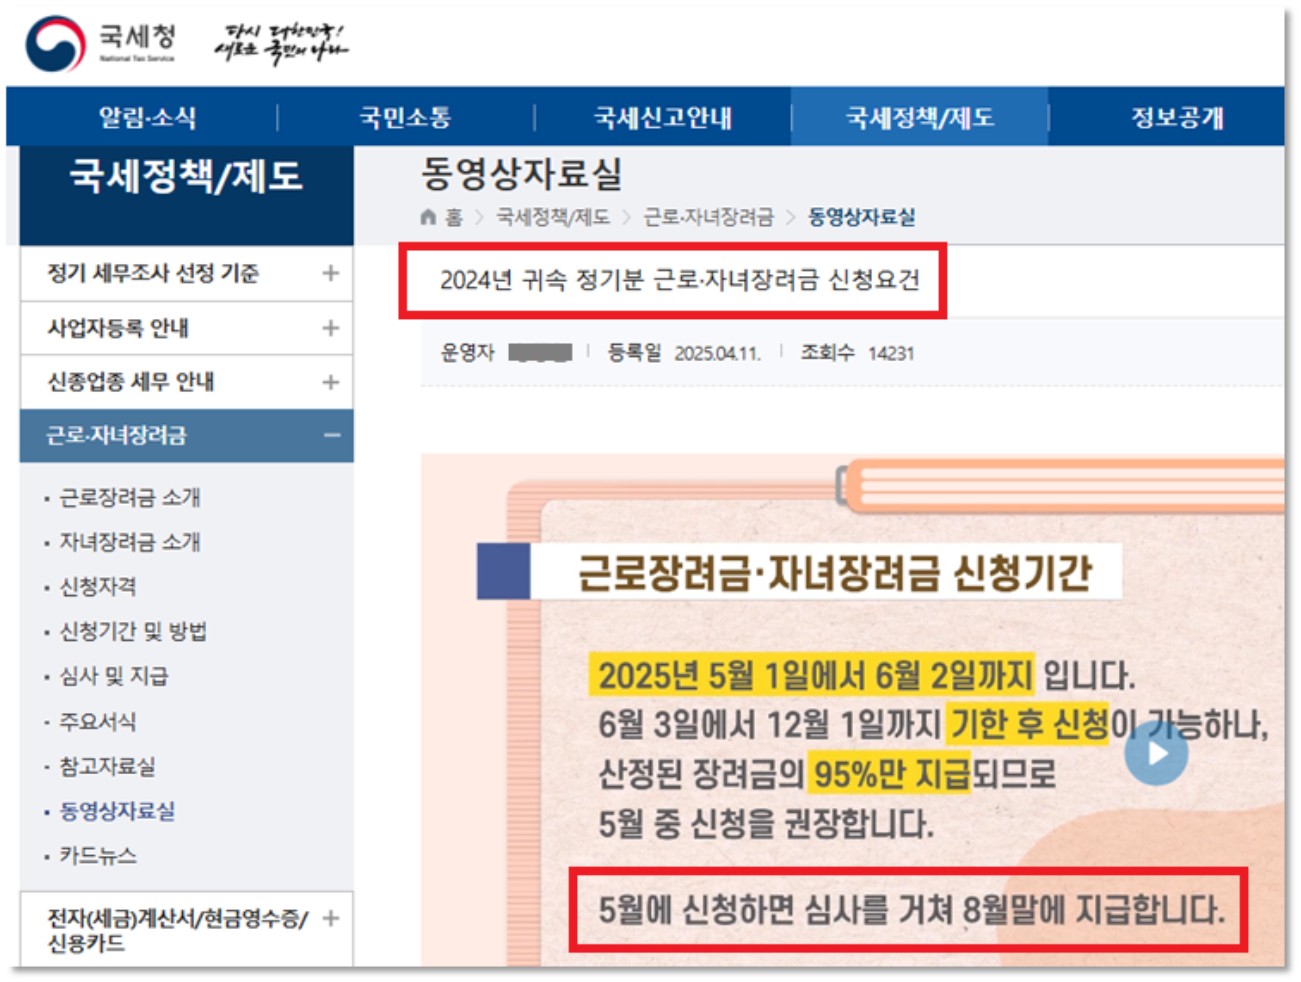Click 홈 breadcrumb text
1301x982 pixels.
[454, 217]
